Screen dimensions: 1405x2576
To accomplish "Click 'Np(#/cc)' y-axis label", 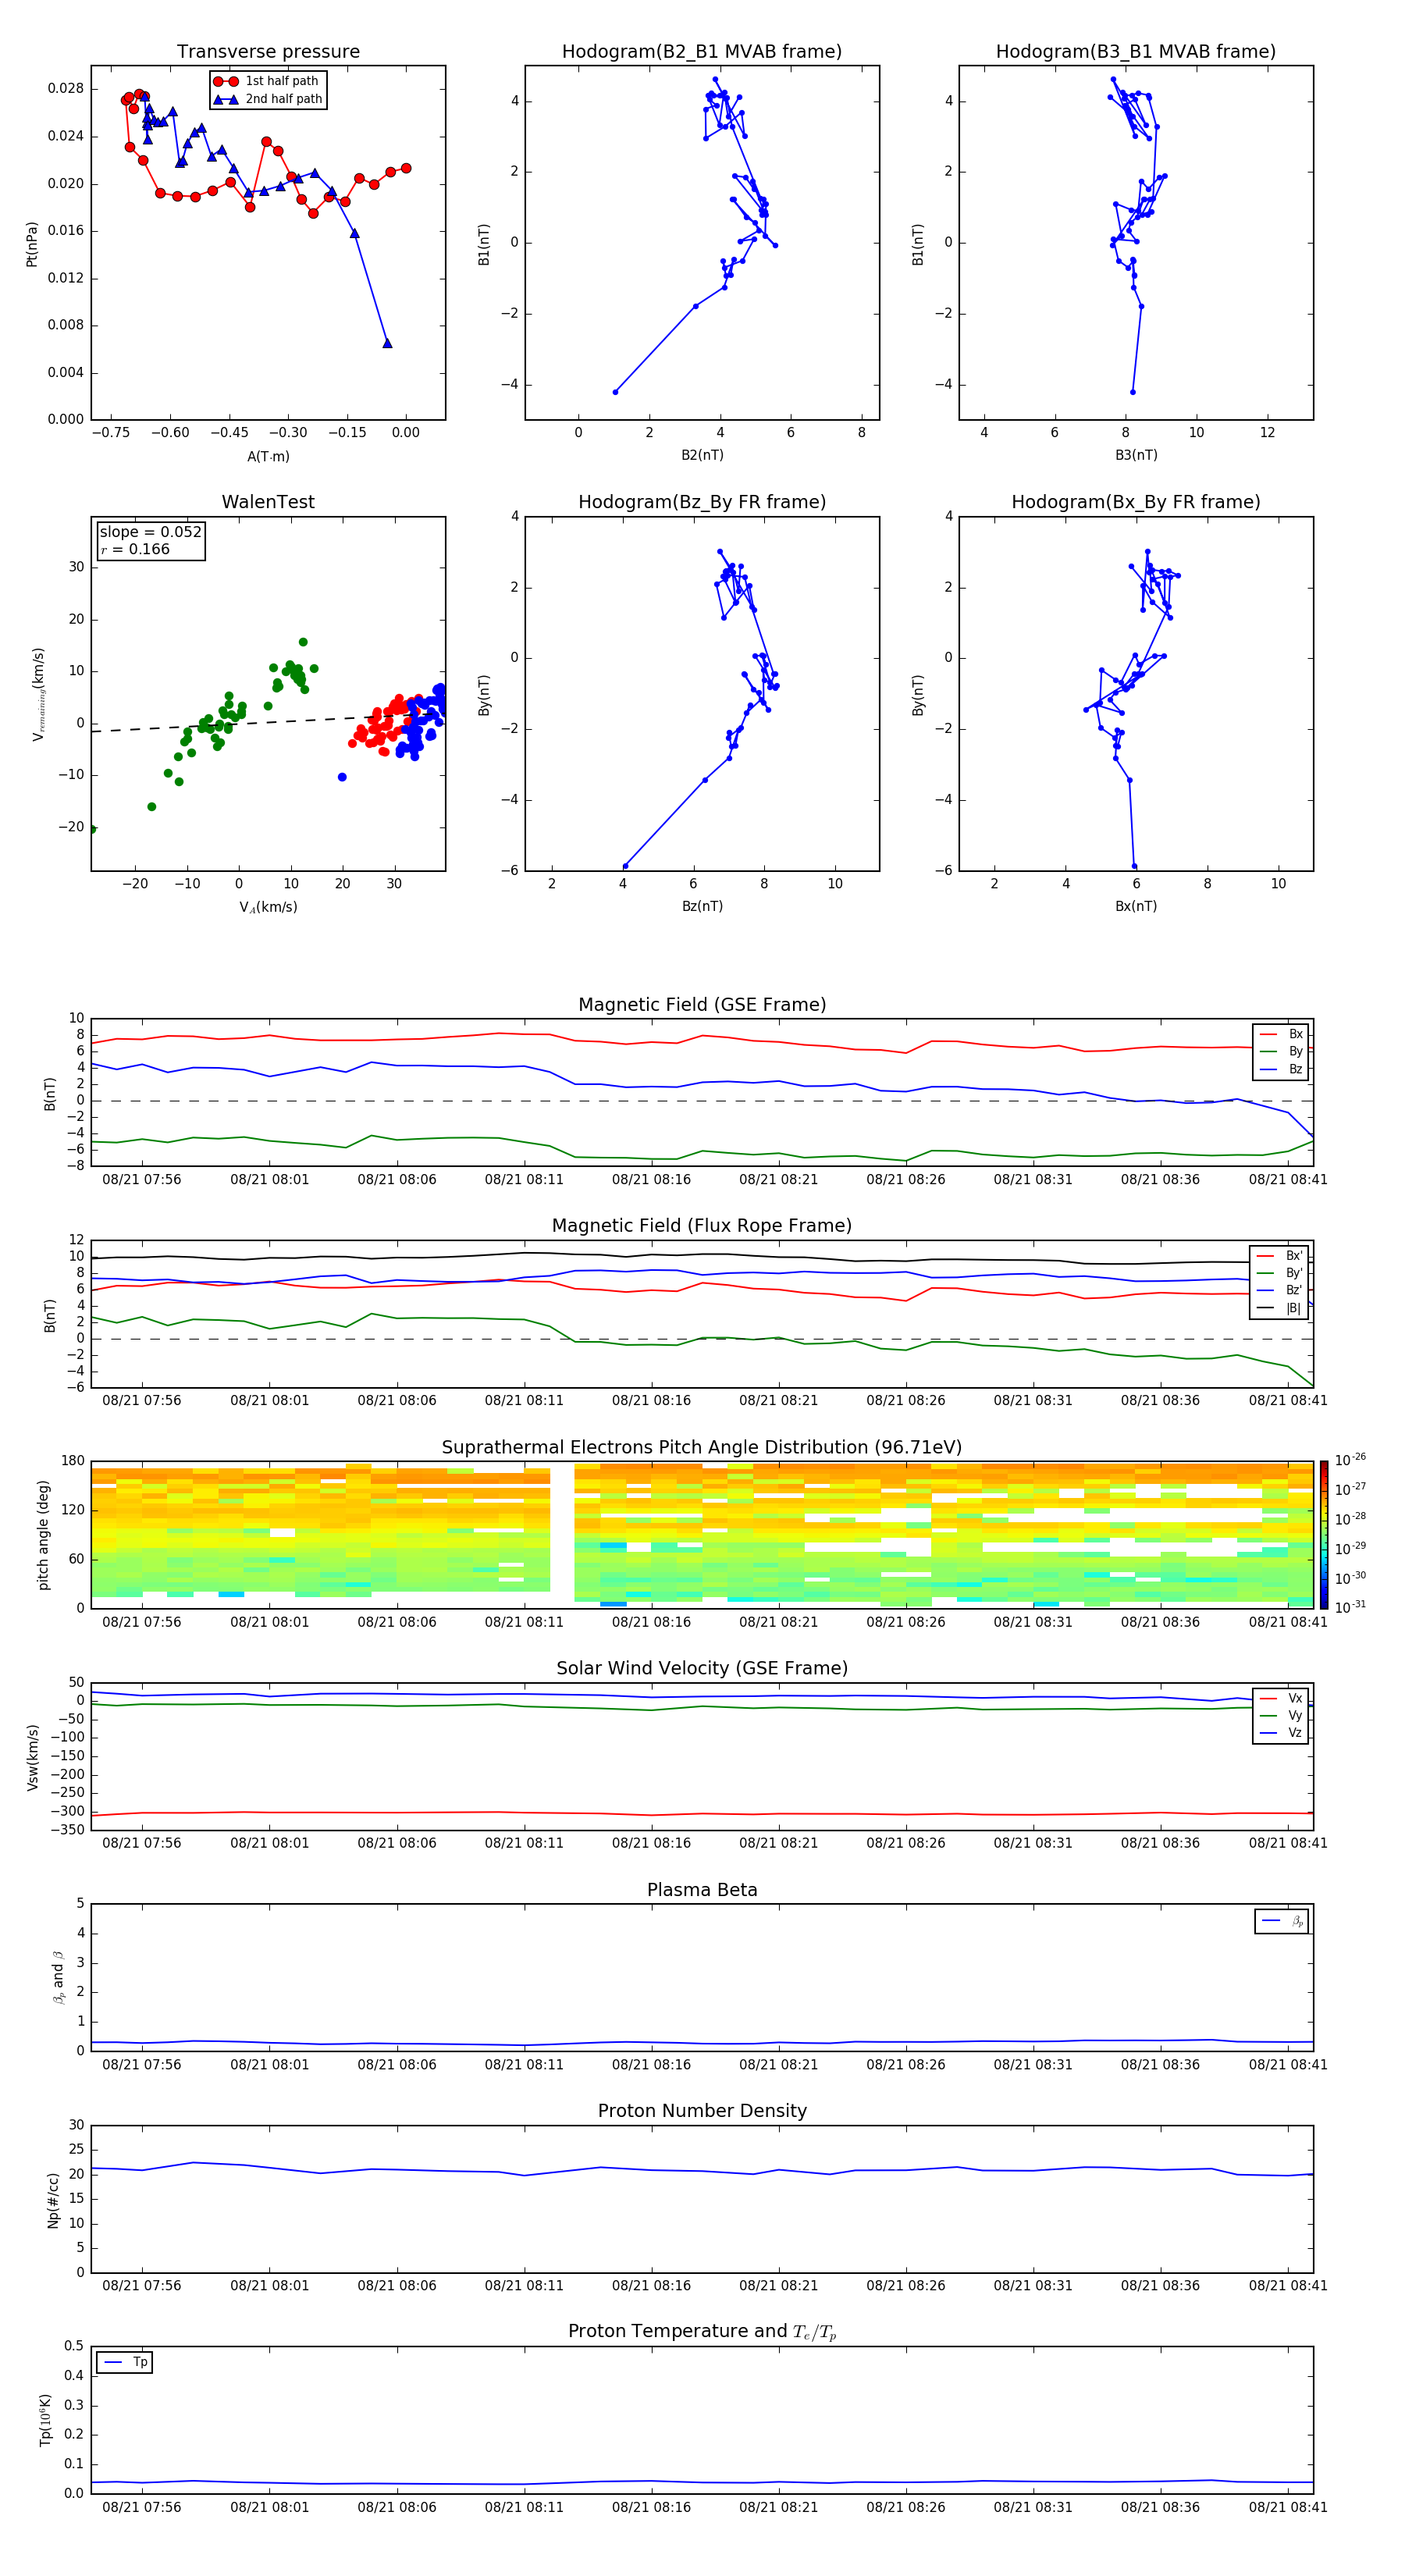I will (x=53, y=2200).
